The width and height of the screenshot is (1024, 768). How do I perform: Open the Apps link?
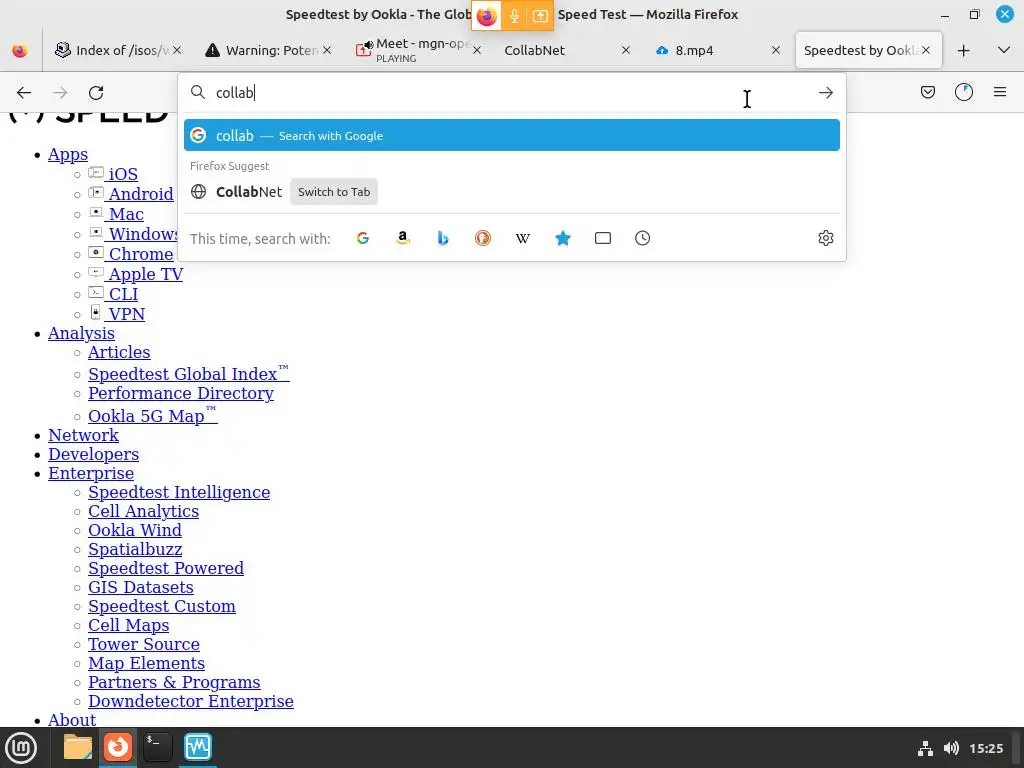pos(68,155)
